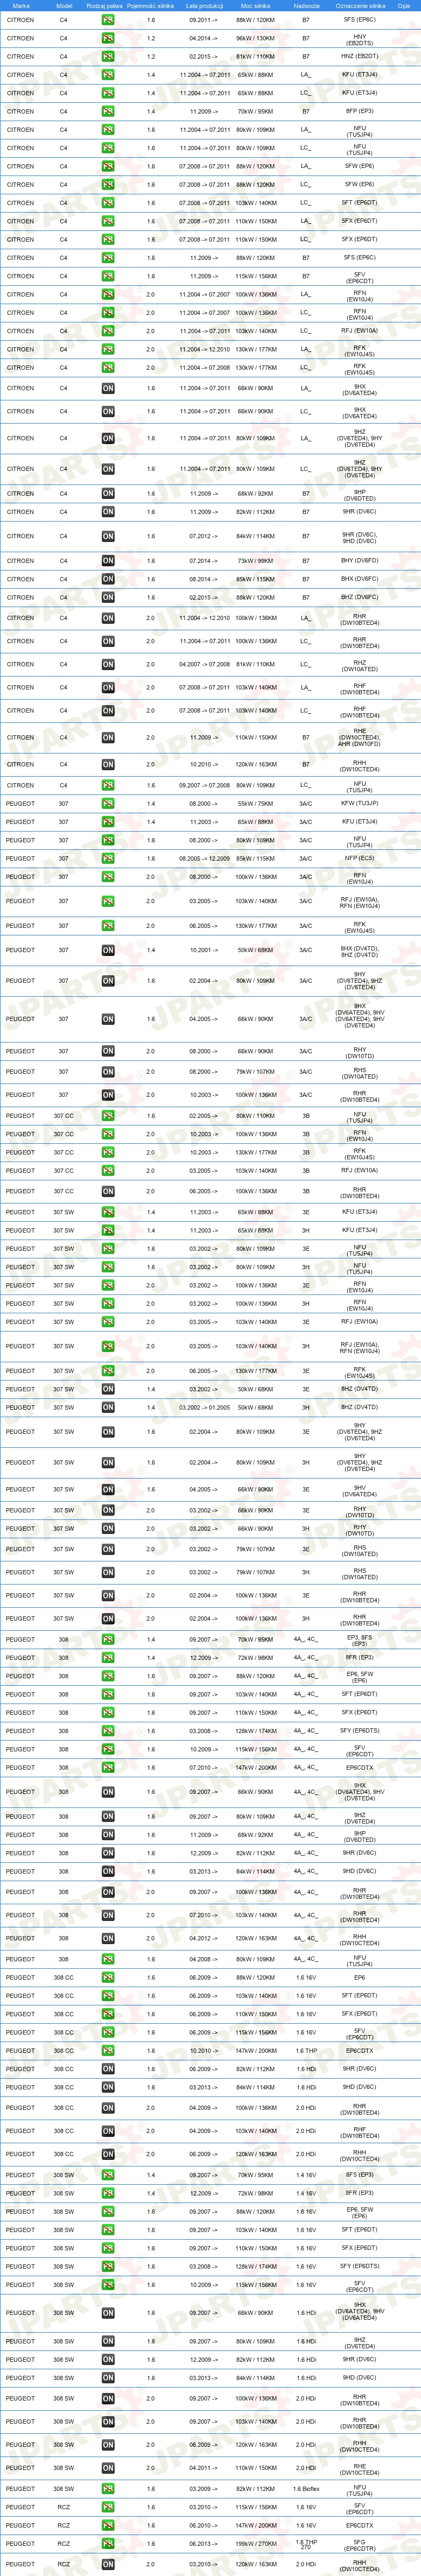Select the '02.2005 ->' date cell in 307 CC row
421x2576 pixels.
(203, 1116)
